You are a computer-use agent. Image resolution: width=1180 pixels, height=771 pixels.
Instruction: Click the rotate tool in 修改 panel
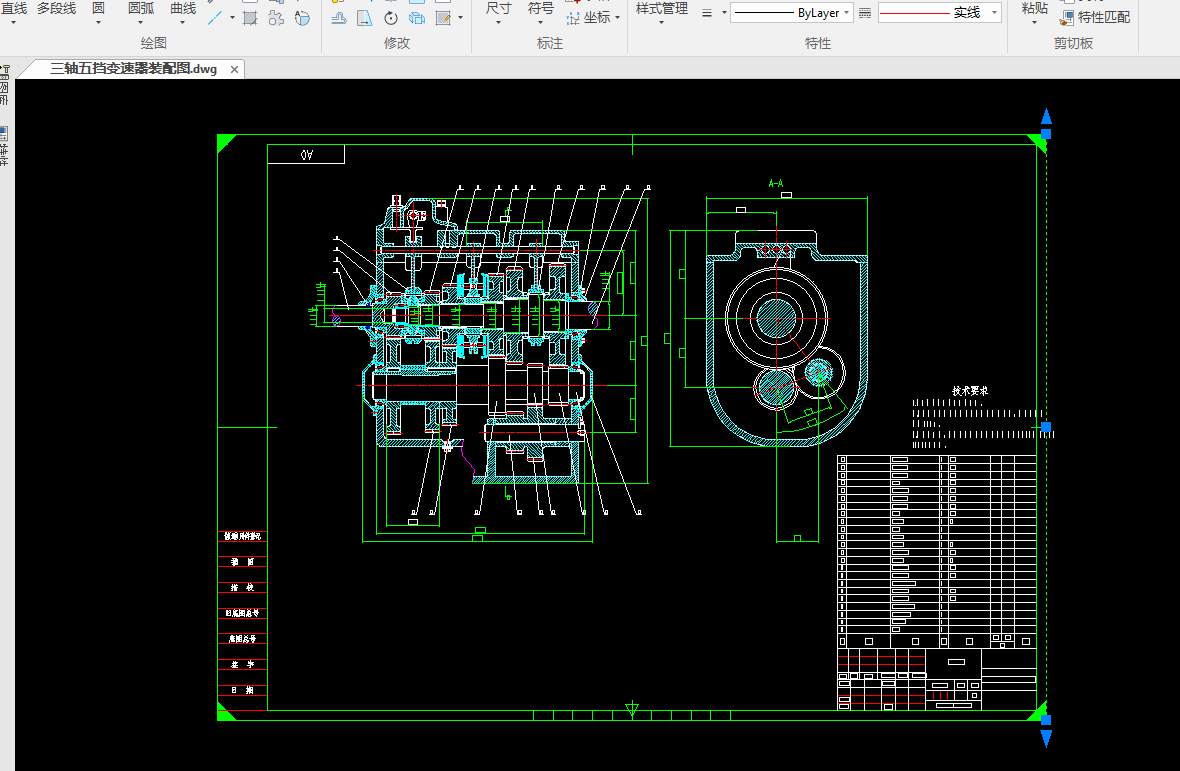(x=391, y=18)
